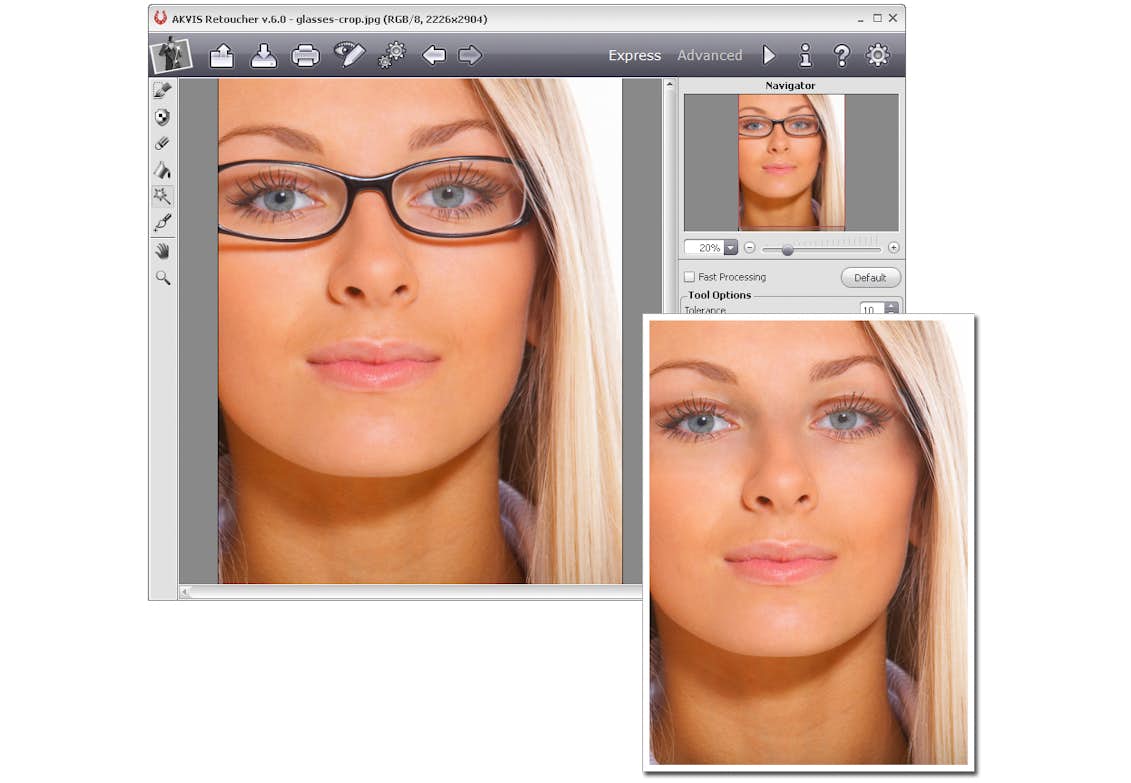The height and width of the screenshot is (783, 1131).
Task: Open the 20% zoom dropdown
Action: pos(730,248)
